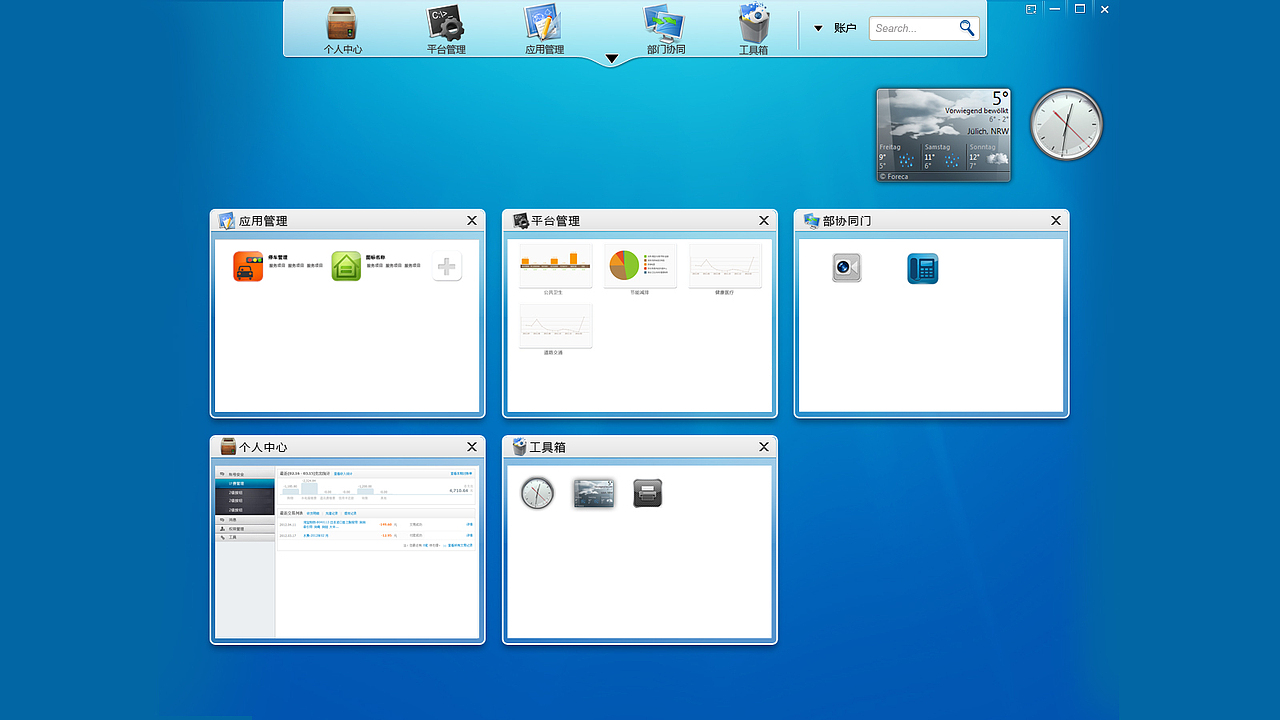Close the 部协同门 panel
The height and width of the screenshot is (720, 1280).
1056,221
